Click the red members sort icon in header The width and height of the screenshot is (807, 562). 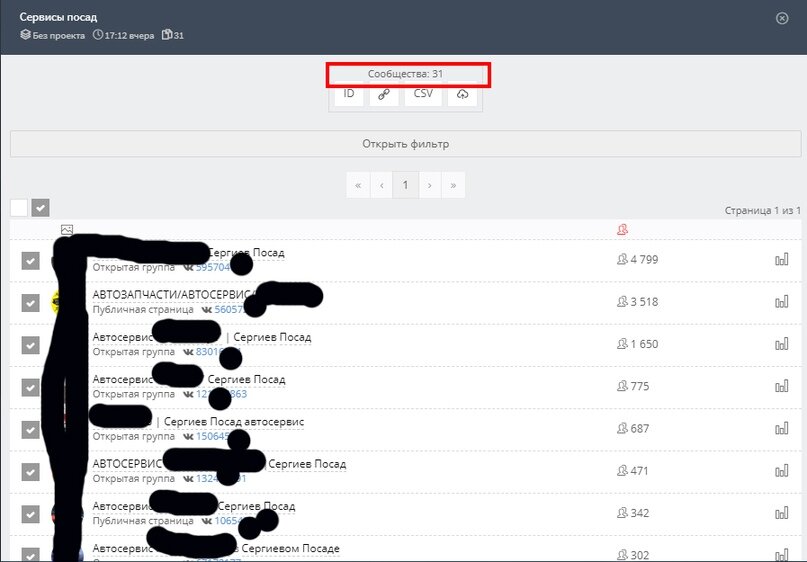[x=622, y=230]
